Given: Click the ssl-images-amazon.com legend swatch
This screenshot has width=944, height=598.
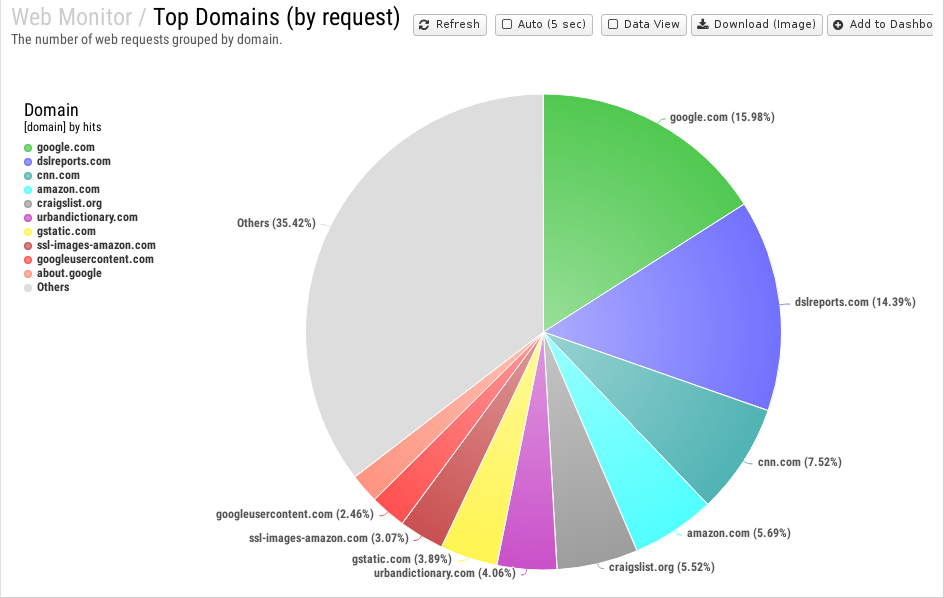Looking at the screenshot, I should [x=28, y=246].
